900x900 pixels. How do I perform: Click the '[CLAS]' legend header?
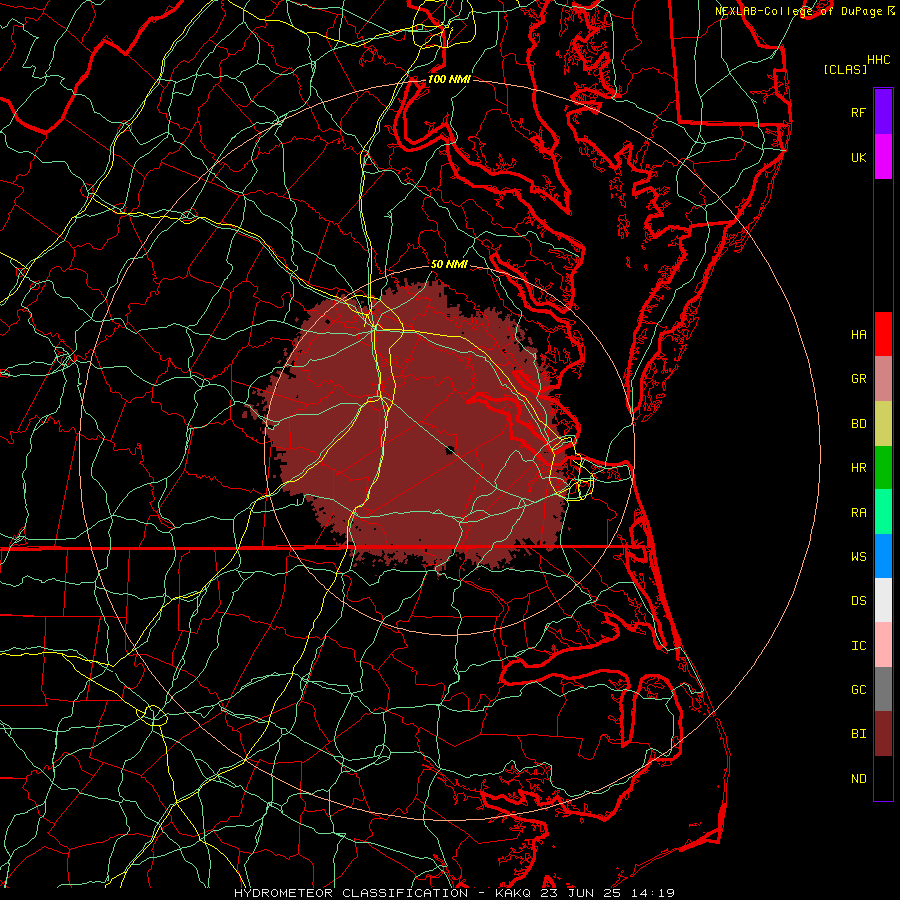[845, 69]
